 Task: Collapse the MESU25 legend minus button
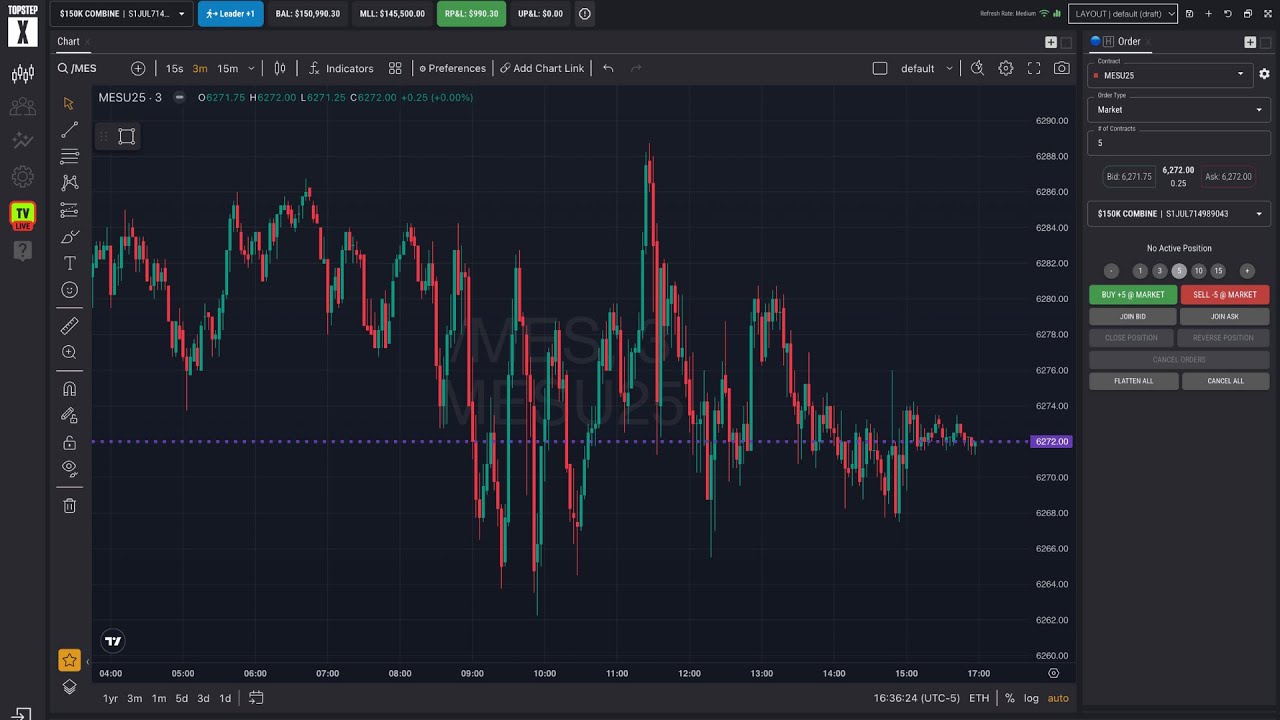click(x=179, y=97)
